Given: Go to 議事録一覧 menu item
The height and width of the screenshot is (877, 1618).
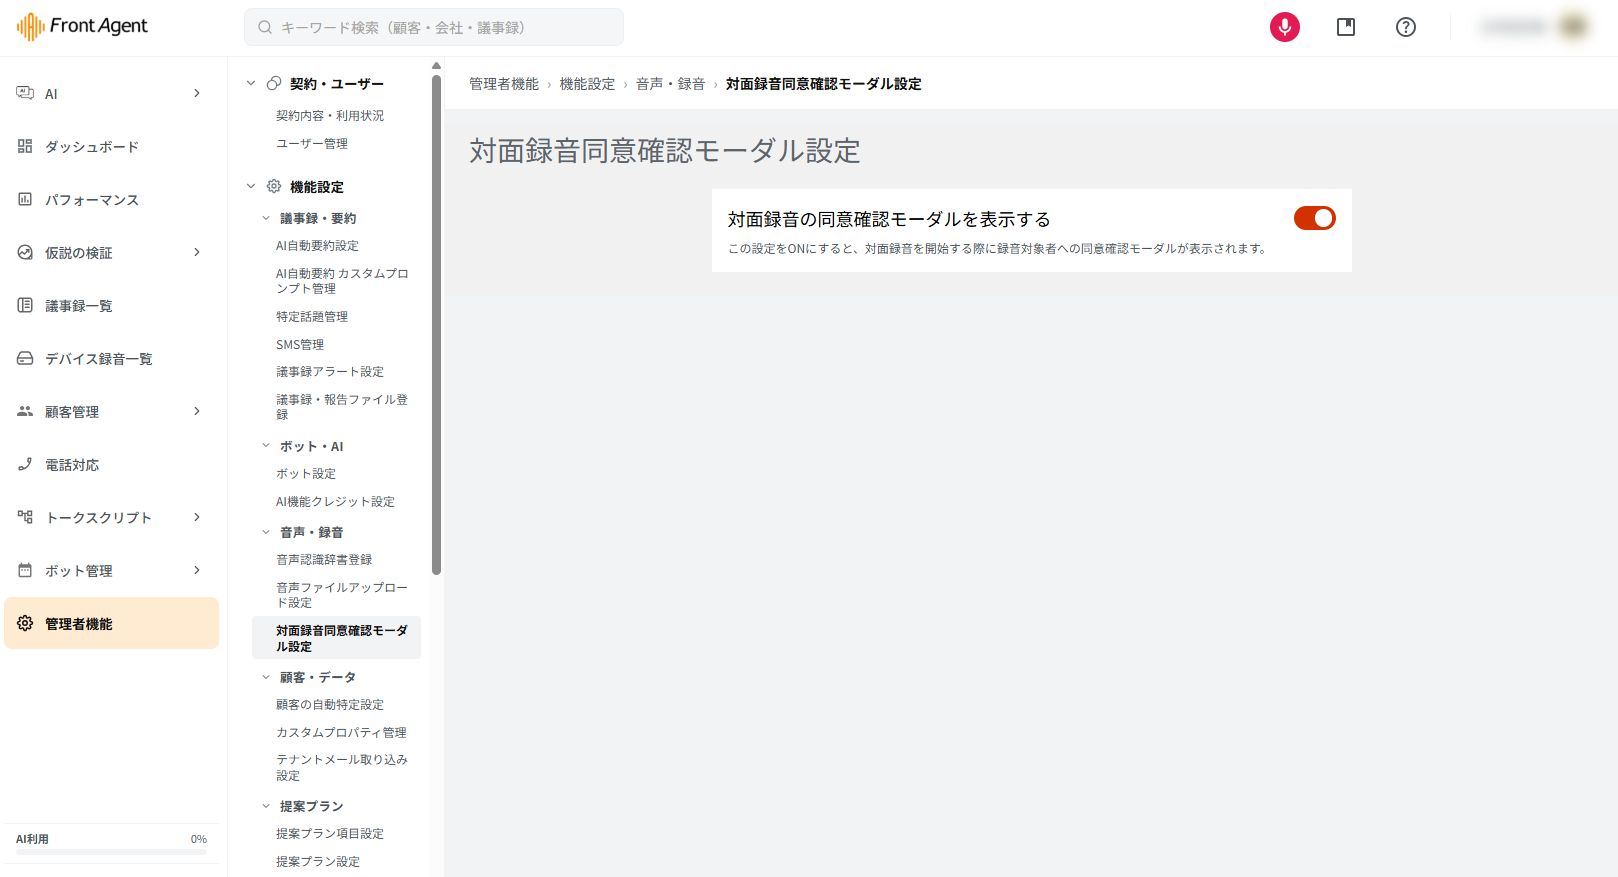Looking at the screenshot, I should click(111, 306).
